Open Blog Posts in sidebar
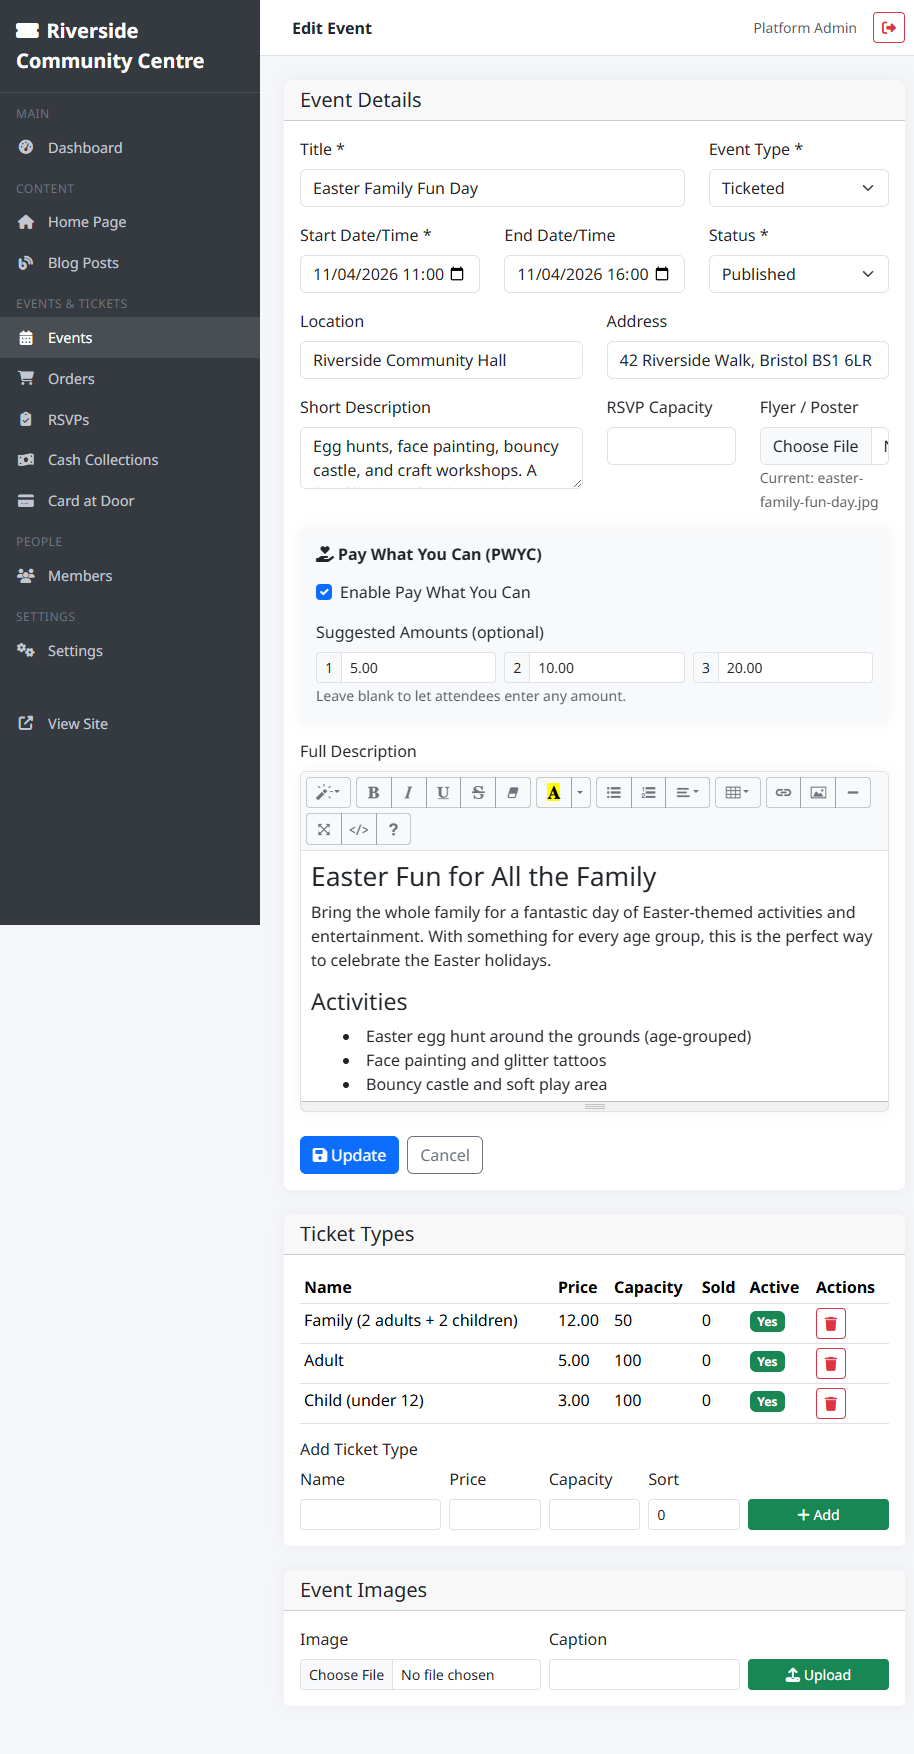 click(x=130, y=263)
